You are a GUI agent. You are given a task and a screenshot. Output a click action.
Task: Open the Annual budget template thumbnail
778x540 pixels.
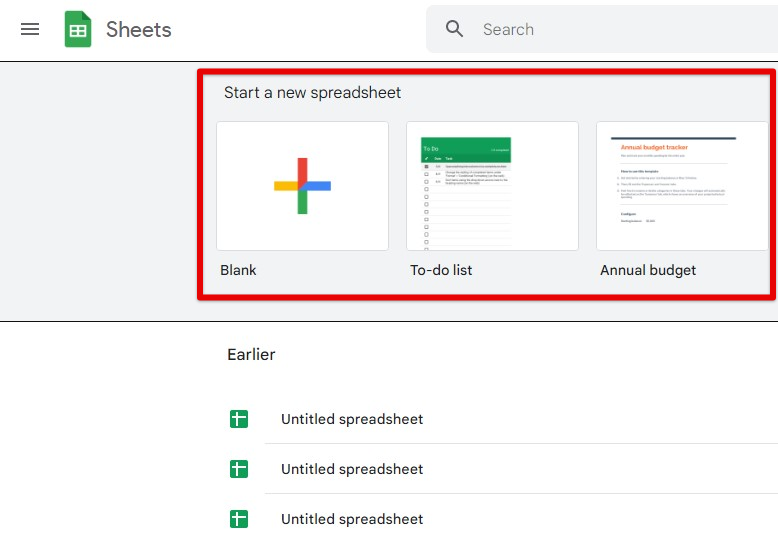tap(682, 186)
